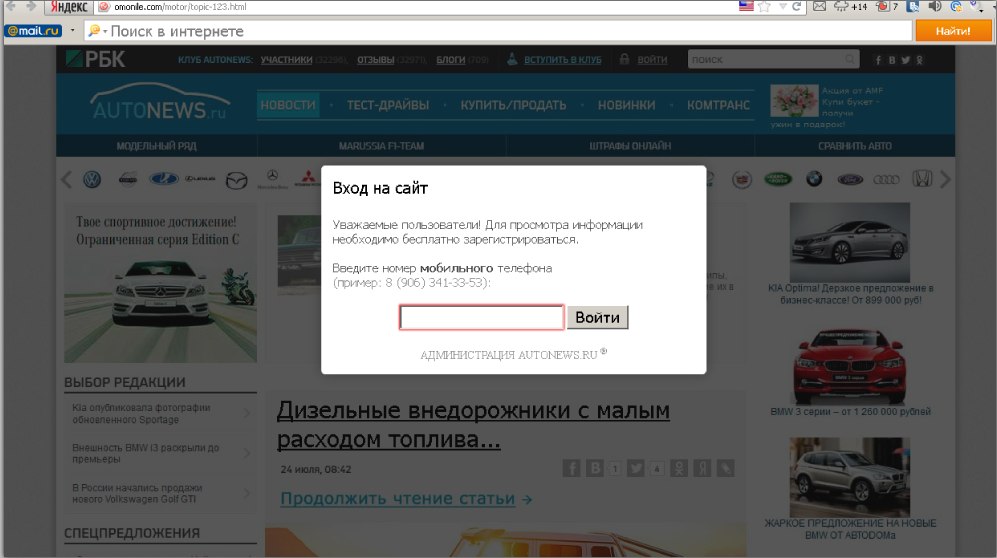Screen dimensions: 997x558
Task: Click the Войти button in the login dialog
Action: 598,317
